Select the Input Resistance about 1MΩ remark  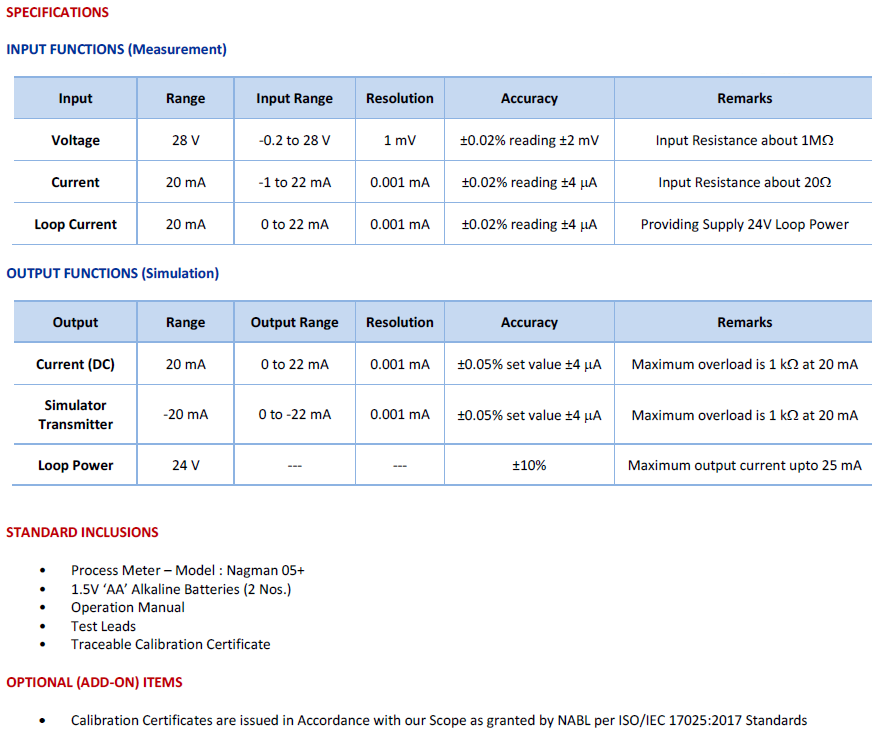pos(744,140)
